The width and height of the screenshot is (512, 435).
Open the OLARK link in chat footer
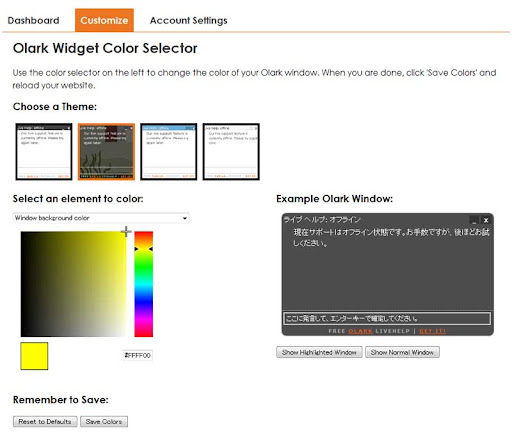(x=360, y=331)
